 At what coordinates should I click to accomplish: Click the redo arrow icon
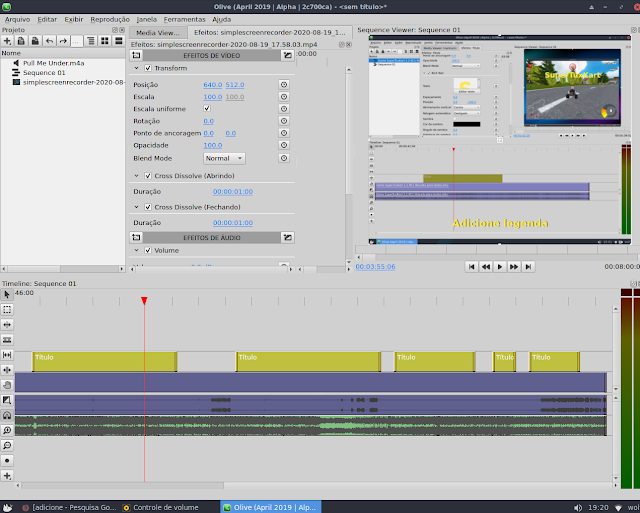coord(63,41)
